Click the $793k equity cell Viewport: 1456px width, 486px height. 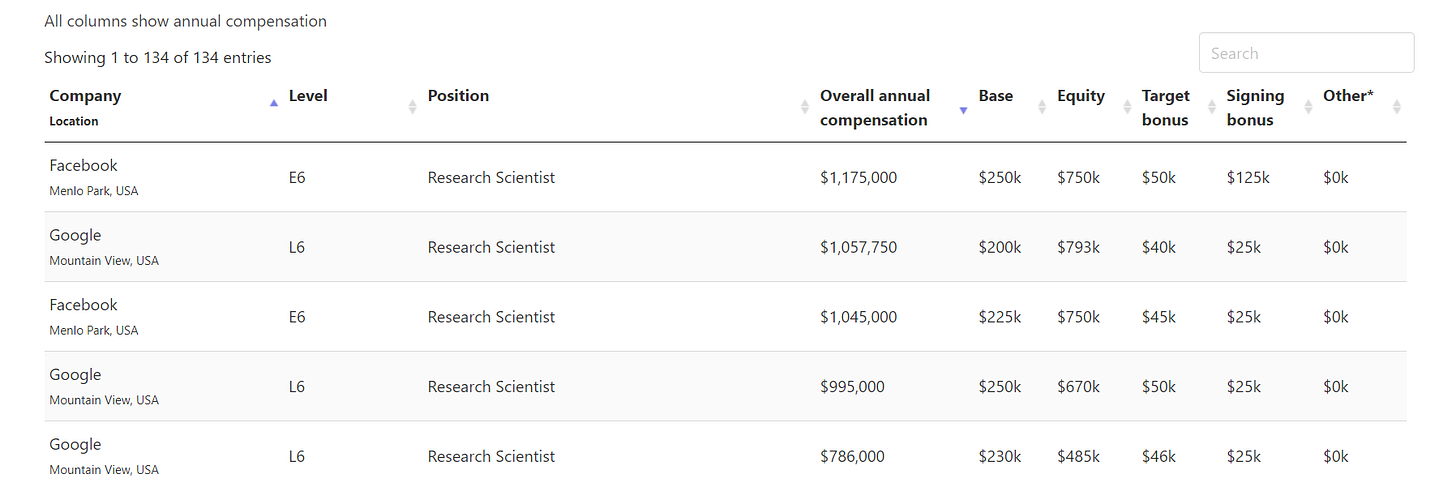point(1078,247)
